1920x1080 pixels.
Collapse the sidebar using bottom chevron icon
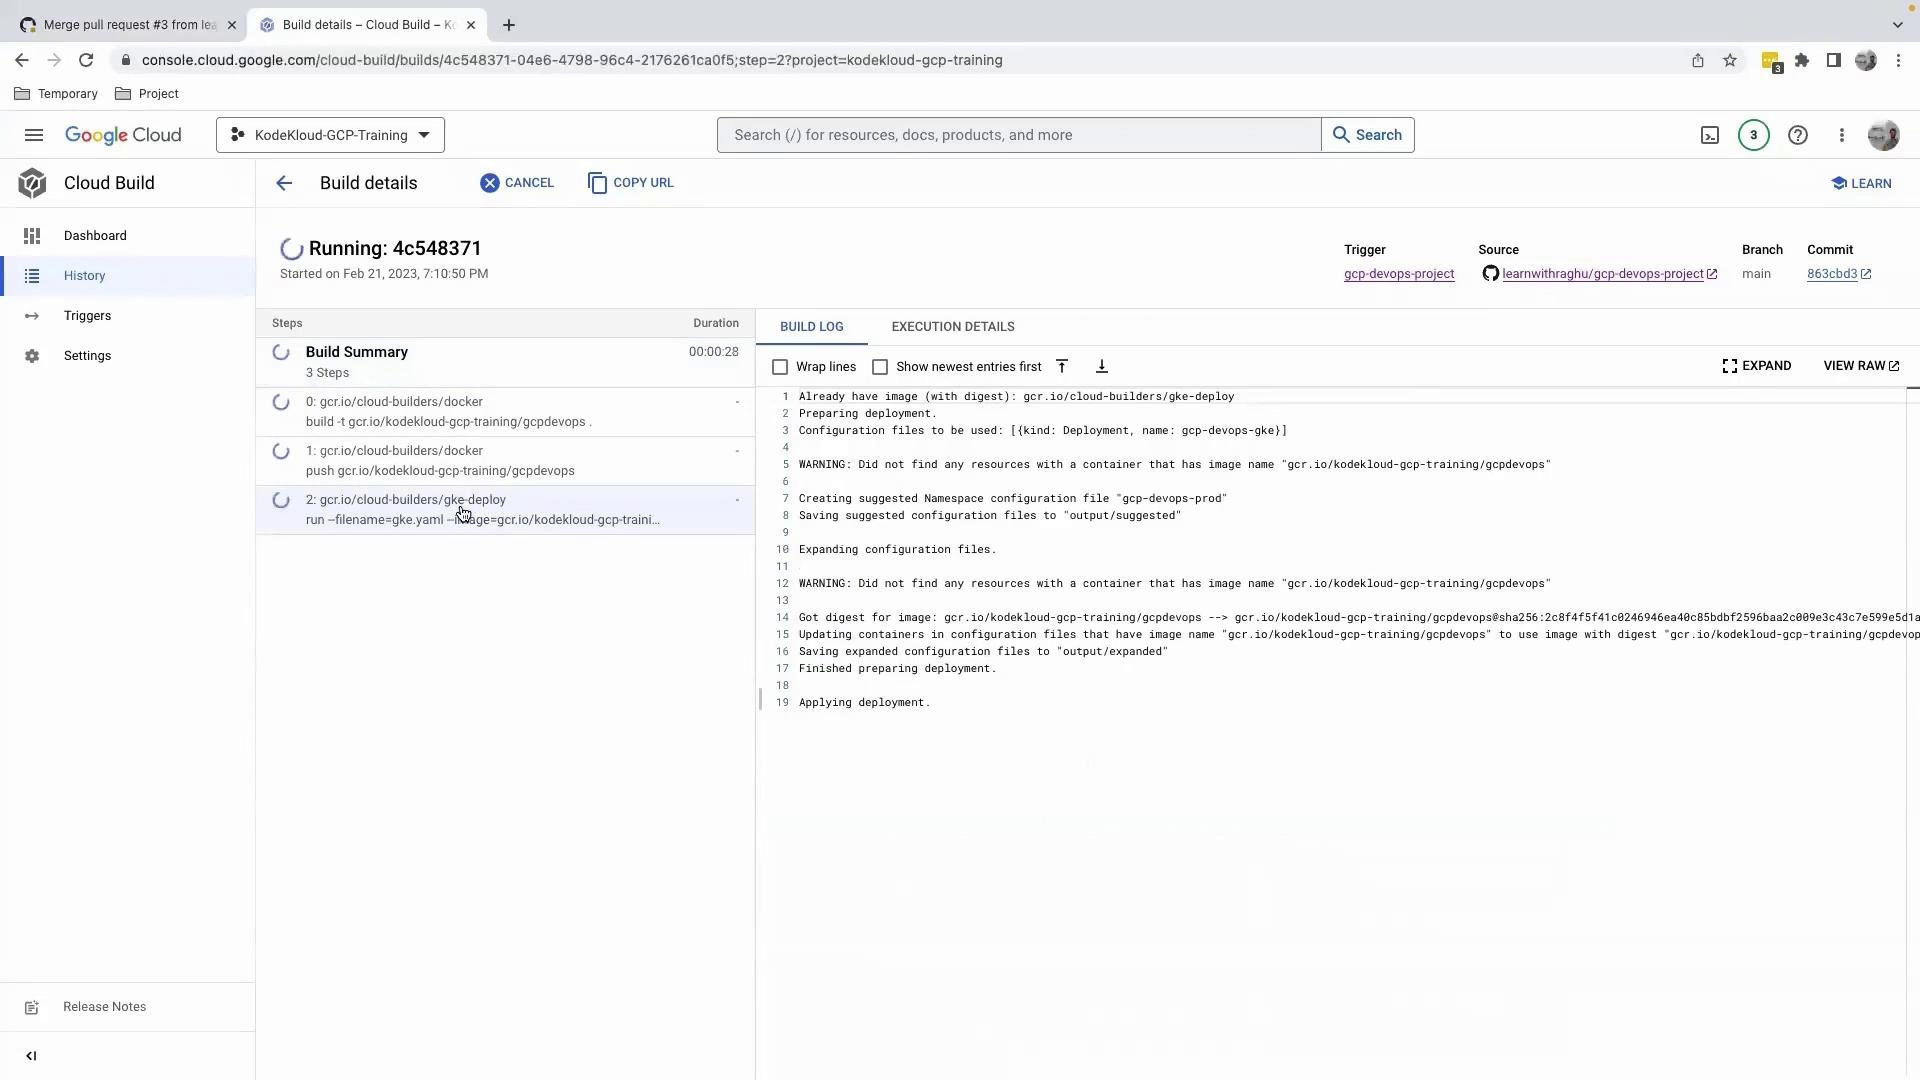click(31, 1056)
